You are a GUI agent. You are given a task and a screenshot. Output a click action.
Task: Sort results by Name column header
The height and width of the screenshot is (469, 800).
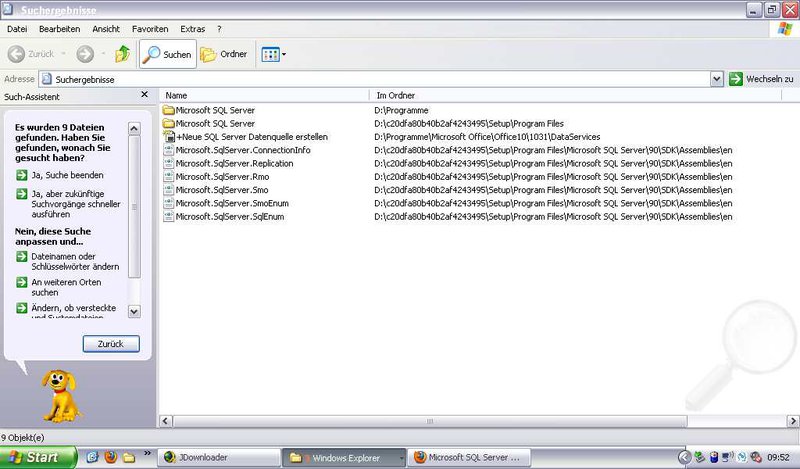264,95
